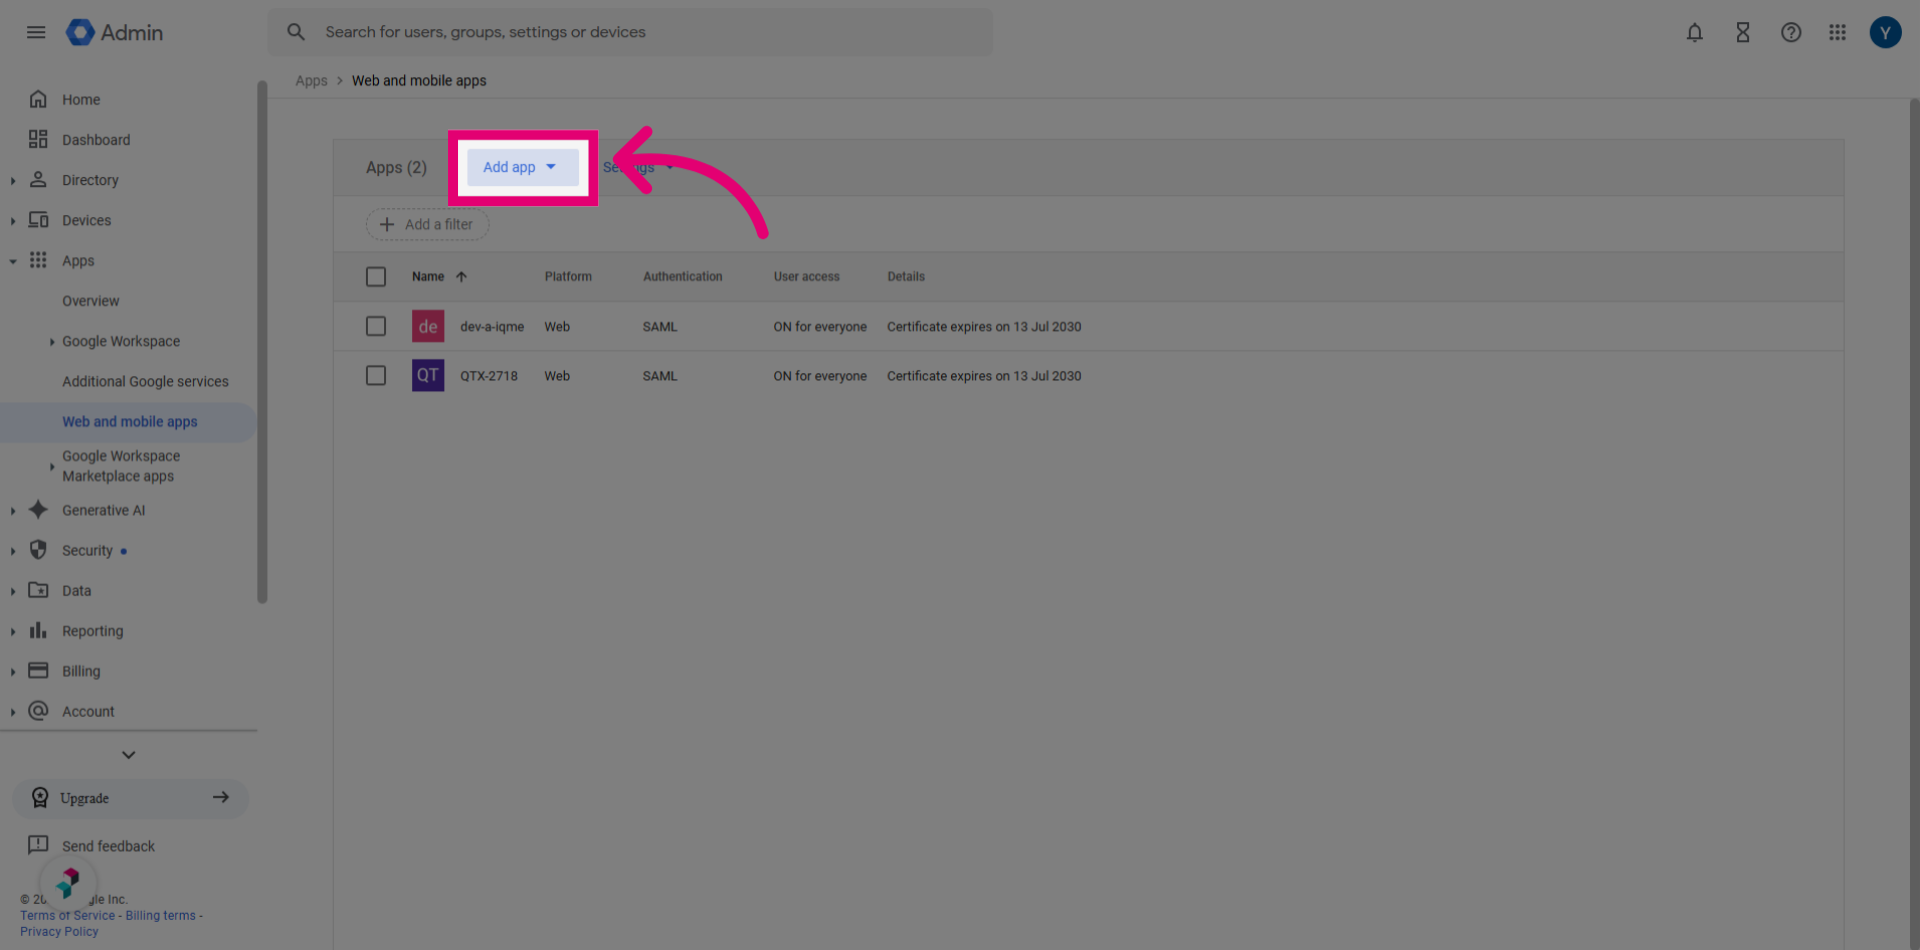Click the Directory person icon
Viewport: 1920px width, 950px height.
pyautogui.click(x=38, y=179)
